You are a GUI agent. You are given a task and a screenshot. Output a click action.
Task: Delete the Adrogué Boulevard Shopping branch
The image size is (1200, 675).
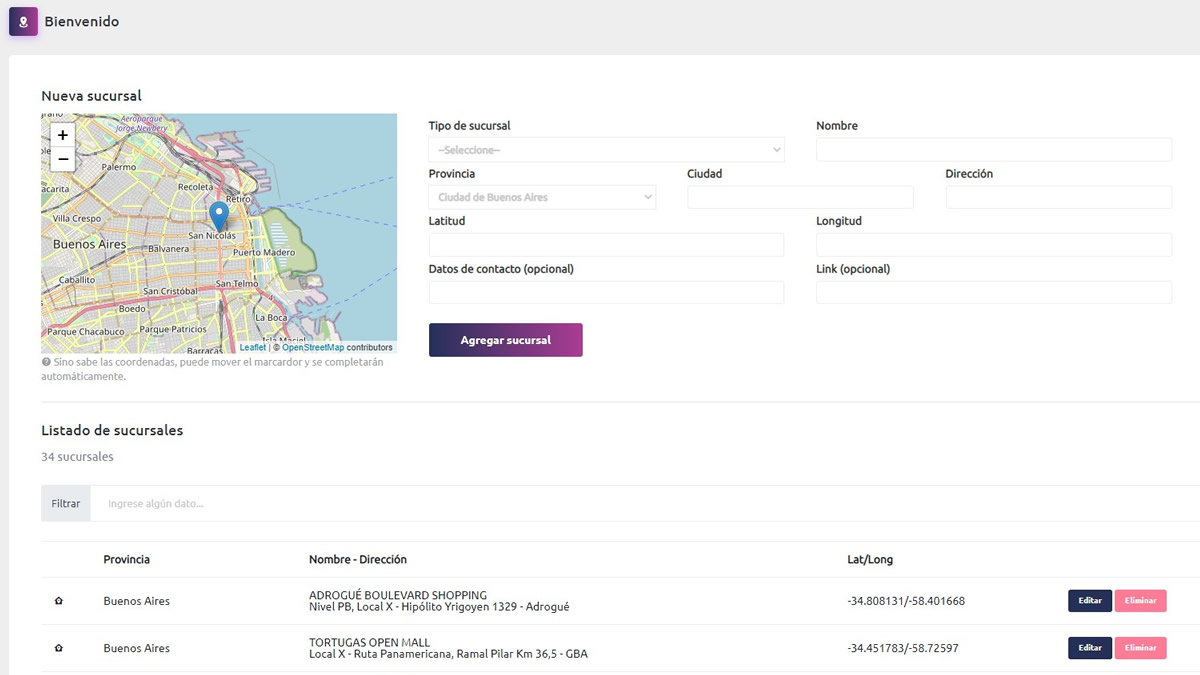[1140, 601]
